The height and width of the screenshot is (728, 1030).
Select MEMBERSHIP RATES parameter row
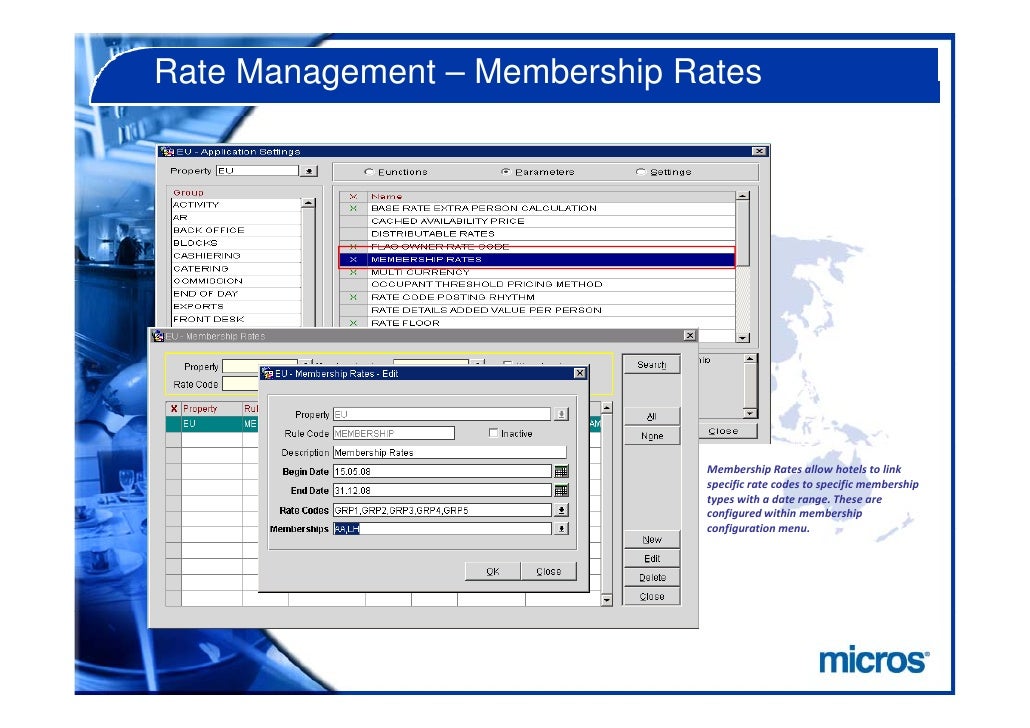(x=537, y=260)
